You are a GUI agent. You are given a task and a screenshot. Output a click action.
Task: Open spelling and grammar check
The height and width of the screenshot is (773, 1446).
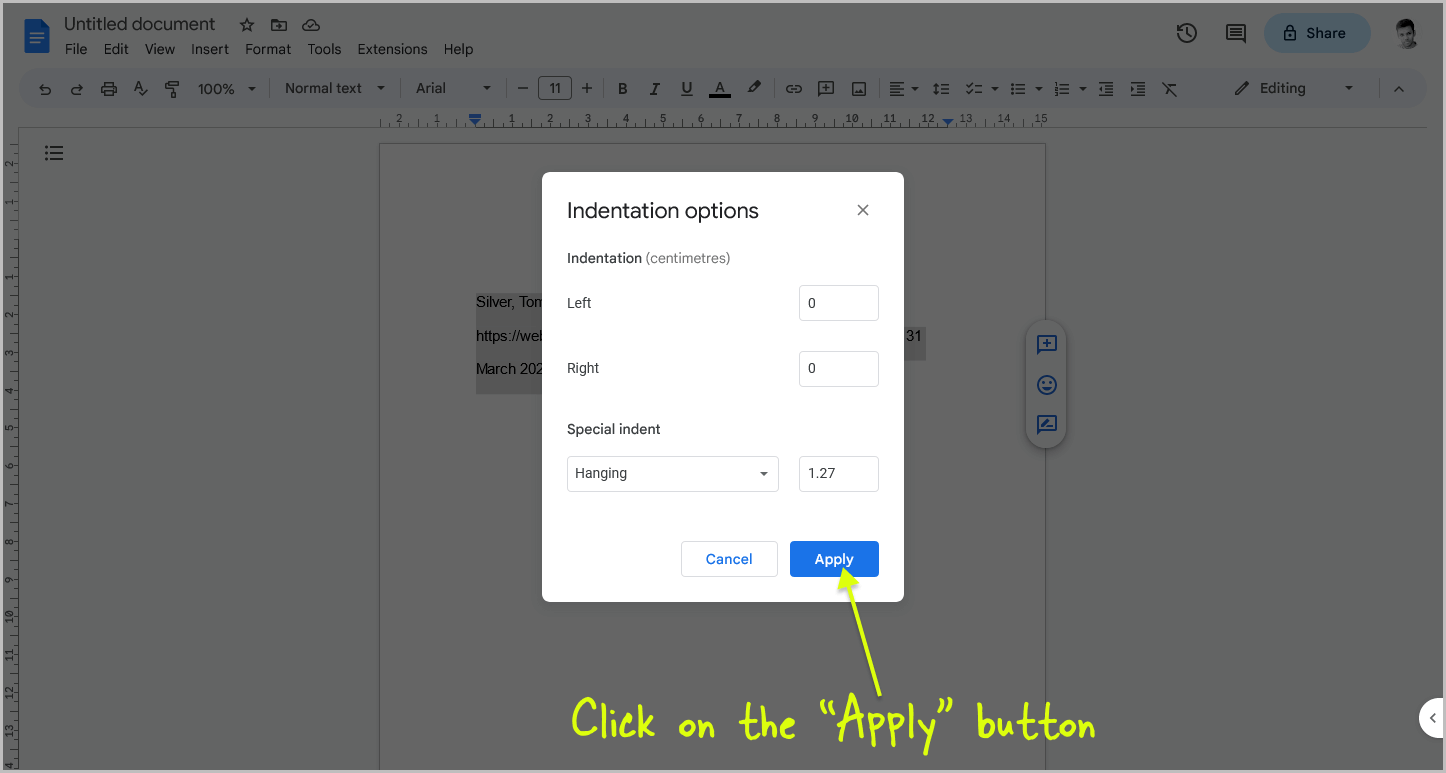coord(140,88)
